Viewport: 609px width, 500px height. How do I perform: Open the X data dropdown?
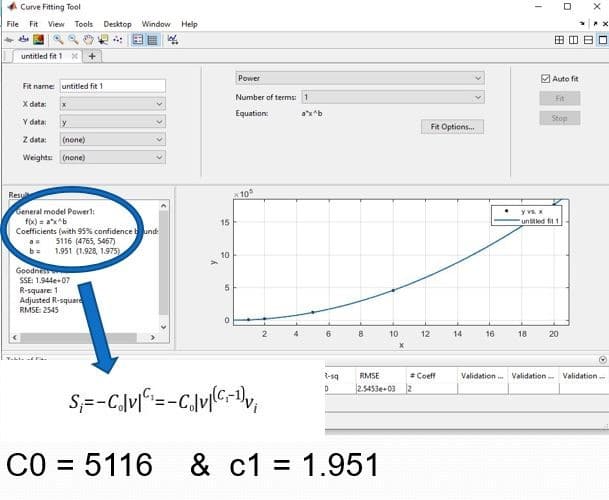coord(112,104)
